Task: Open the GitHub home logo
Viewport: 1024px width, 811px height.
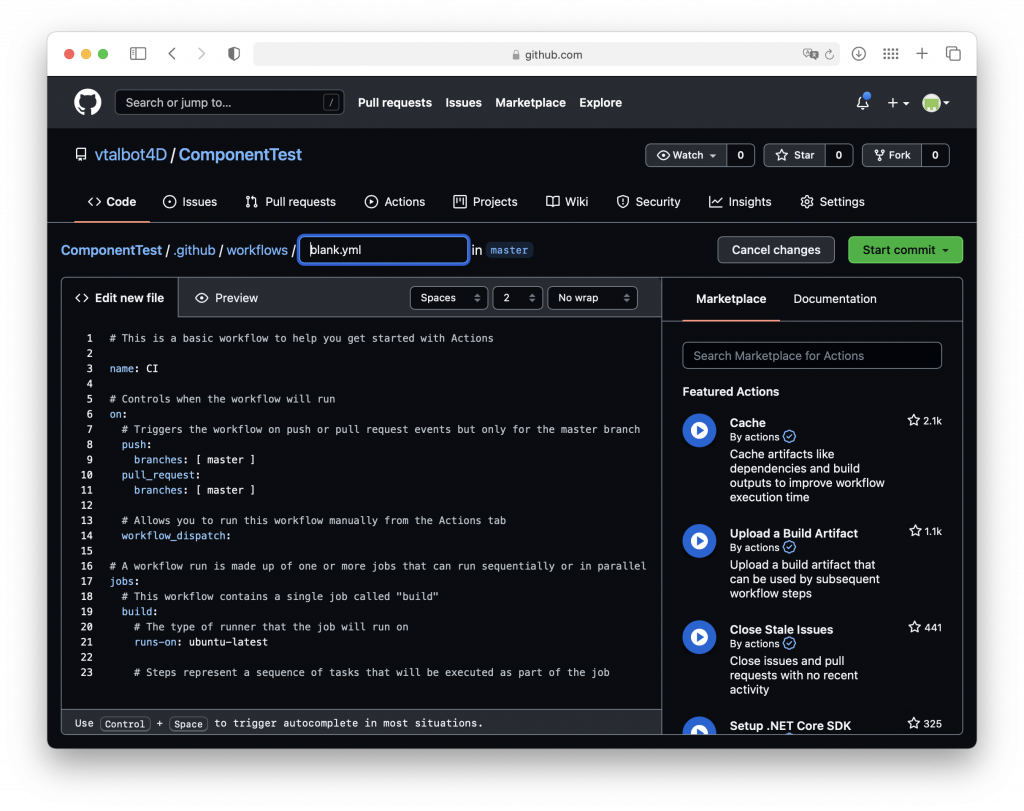Action: (x=88, y=103)
